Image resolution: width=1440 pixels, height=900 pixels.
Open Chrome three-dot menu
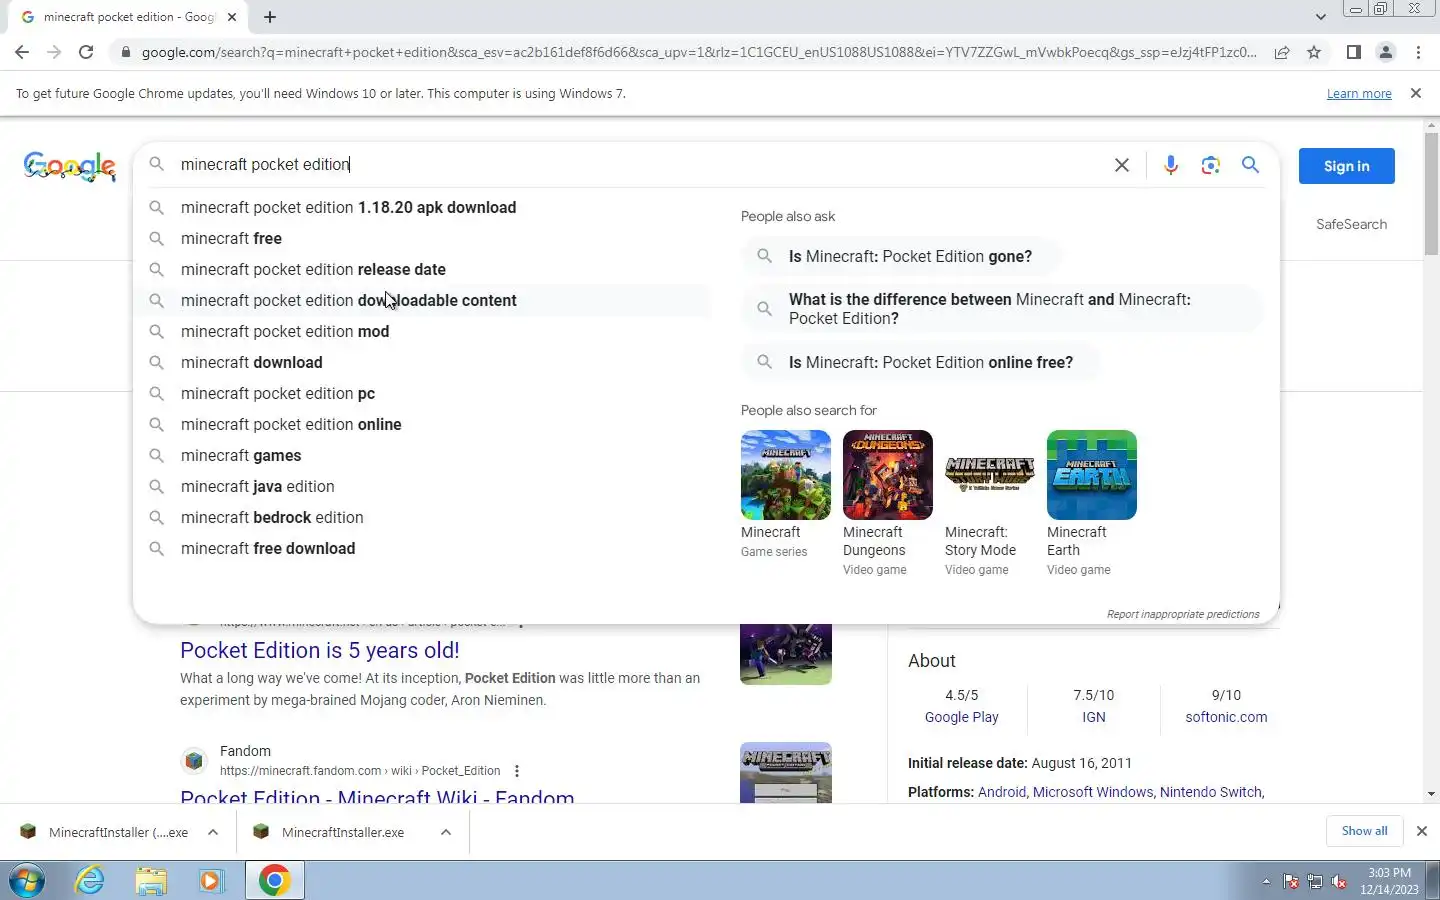coord(1418,52)
